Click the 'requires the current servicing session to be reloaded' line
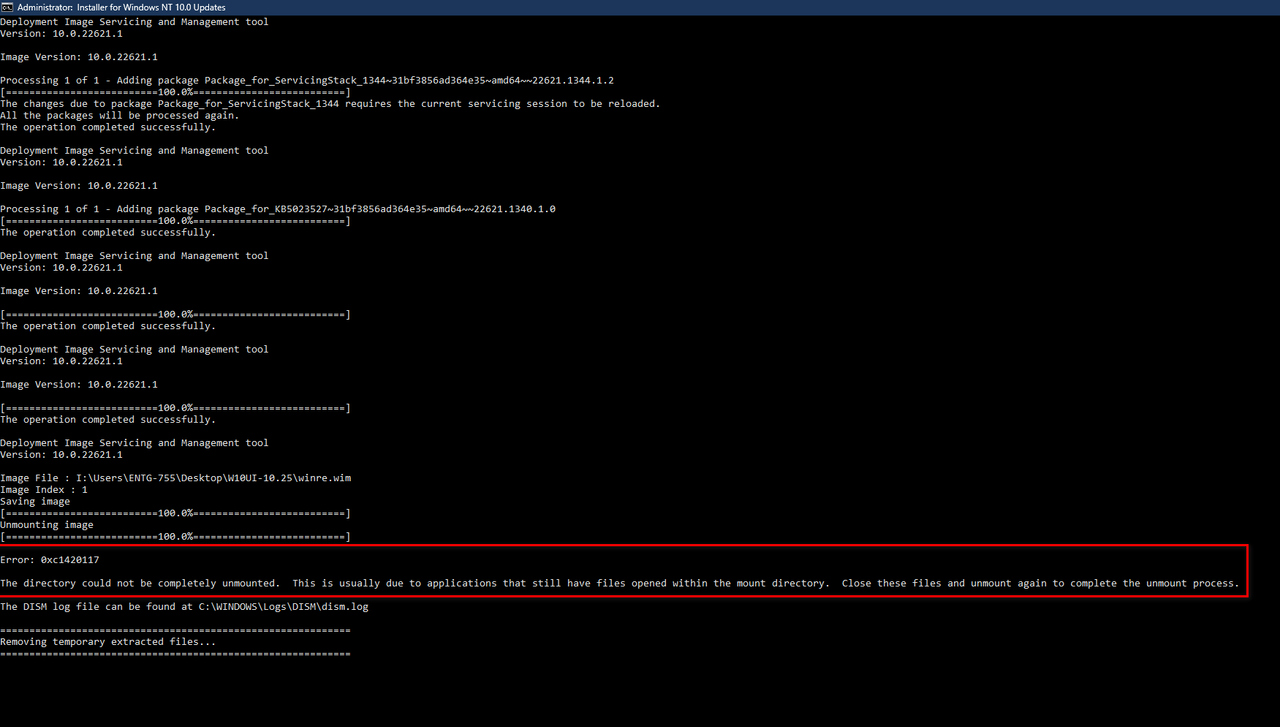The height and width of the screenshot is (727, 1280). 330,104
